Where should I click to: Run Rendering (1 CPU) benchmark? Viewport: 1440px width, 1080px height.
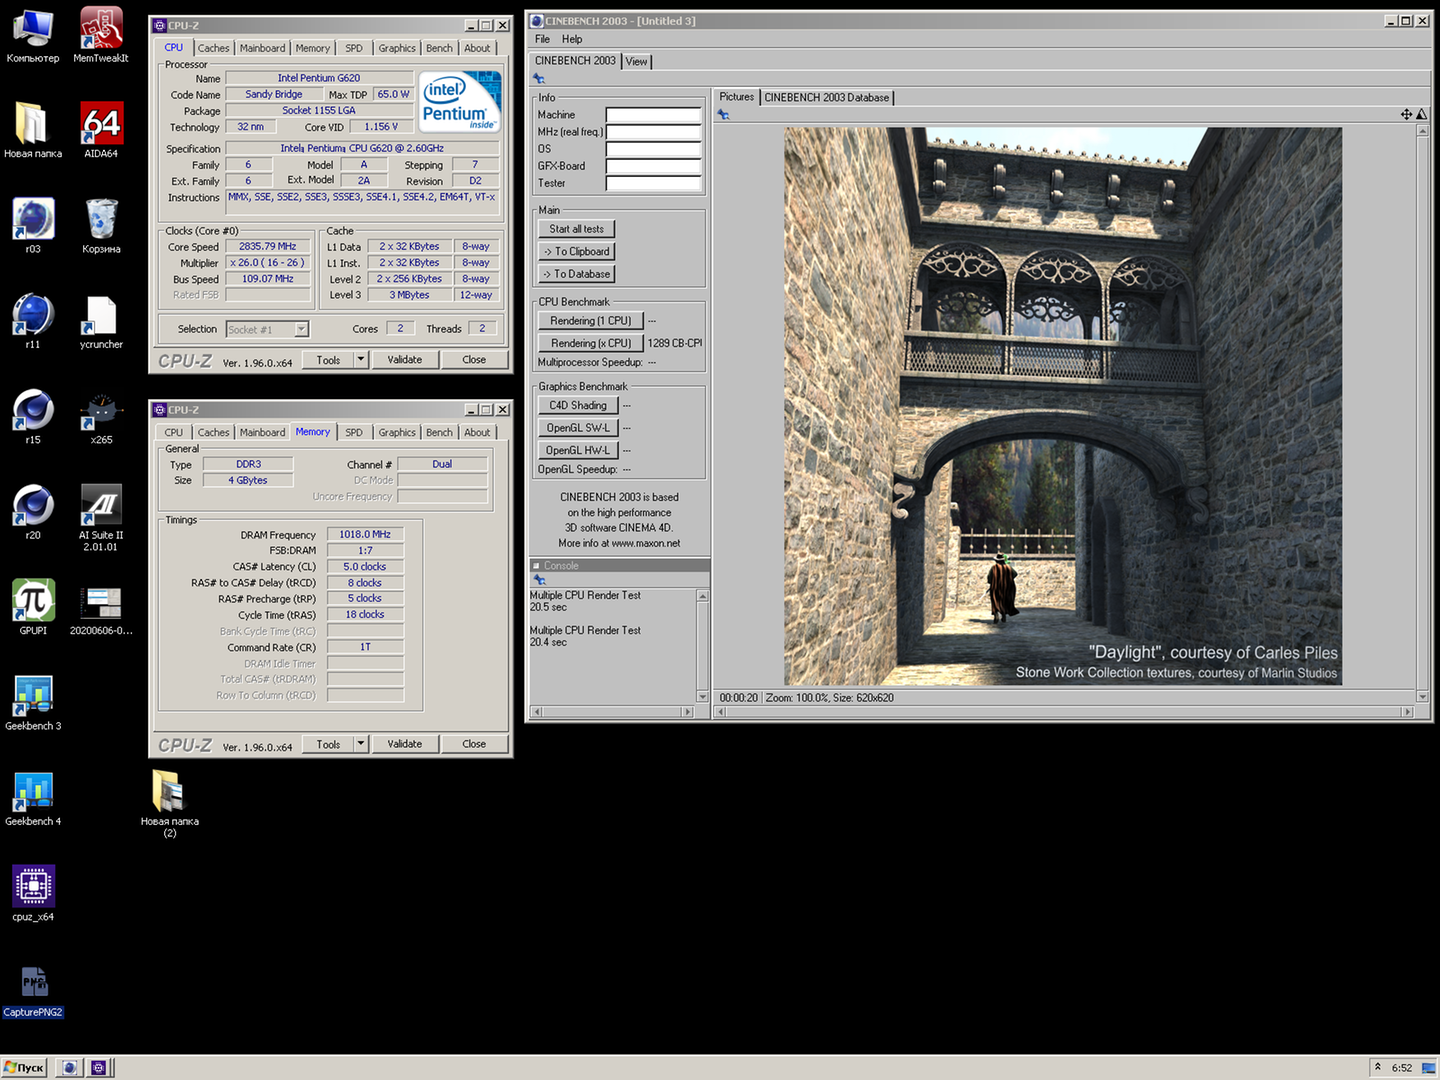tap(590, 321)
